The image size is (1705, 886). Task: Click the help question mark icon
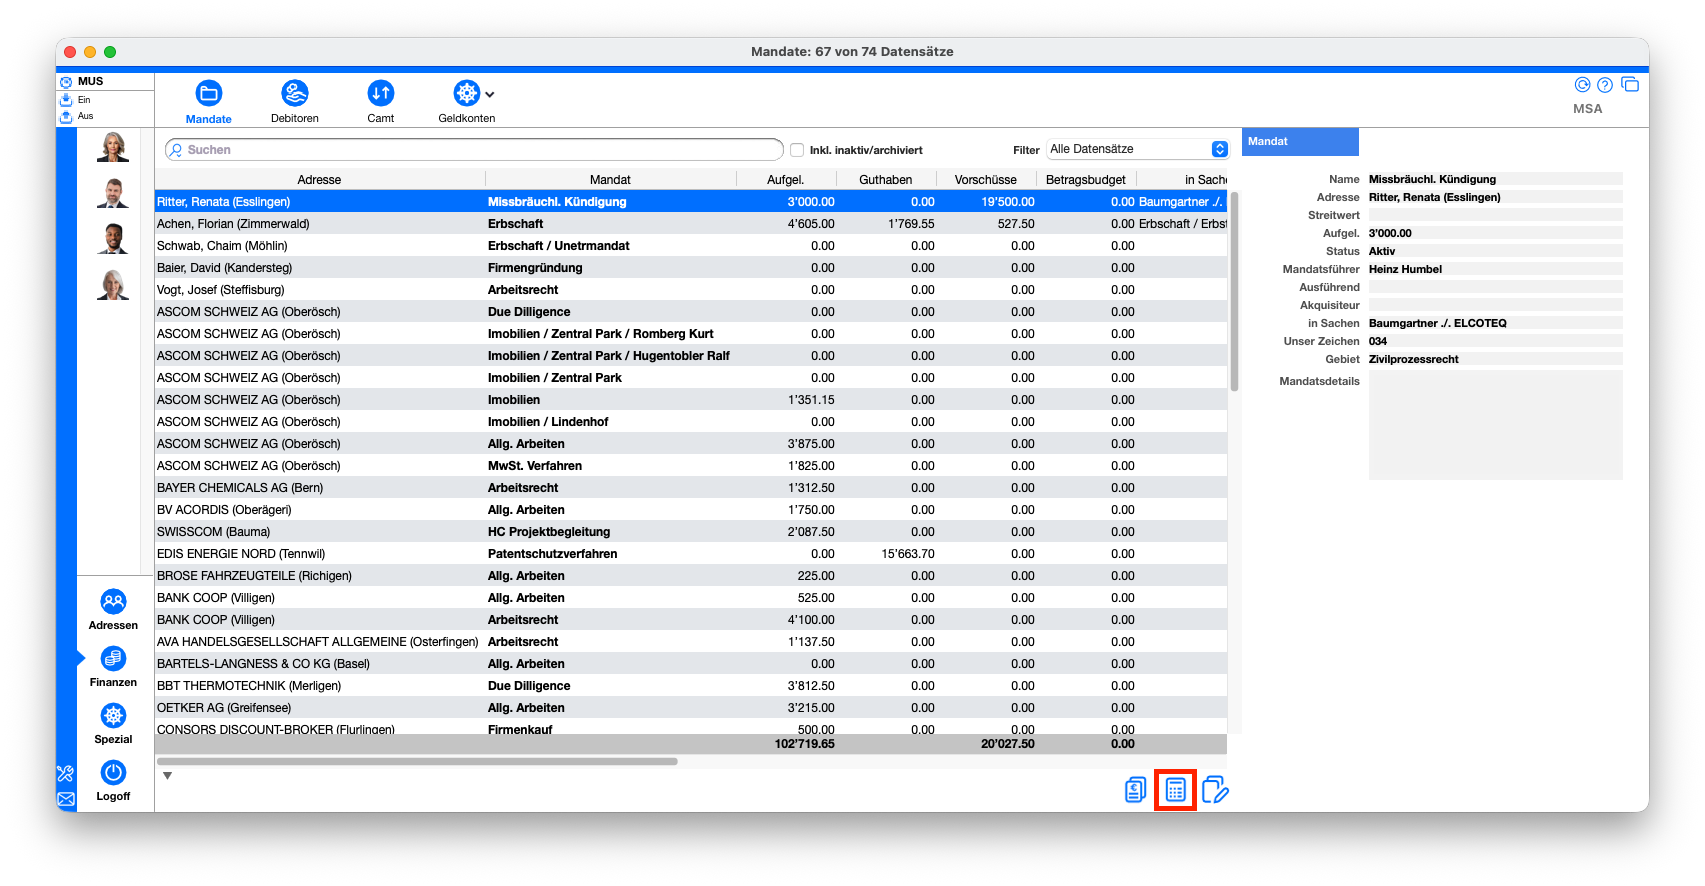coord(1605,85)
